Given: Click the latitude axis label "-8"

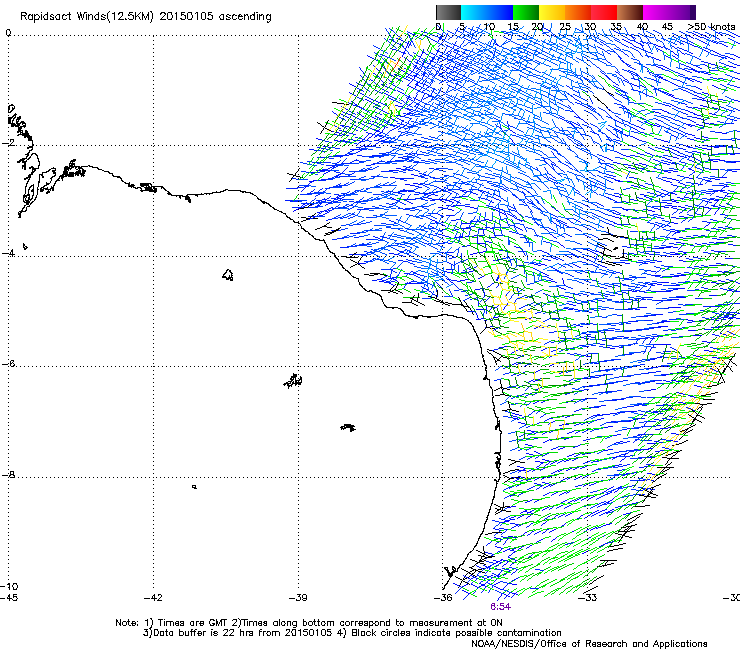Looking at the screenshot, I should (8, 474).
